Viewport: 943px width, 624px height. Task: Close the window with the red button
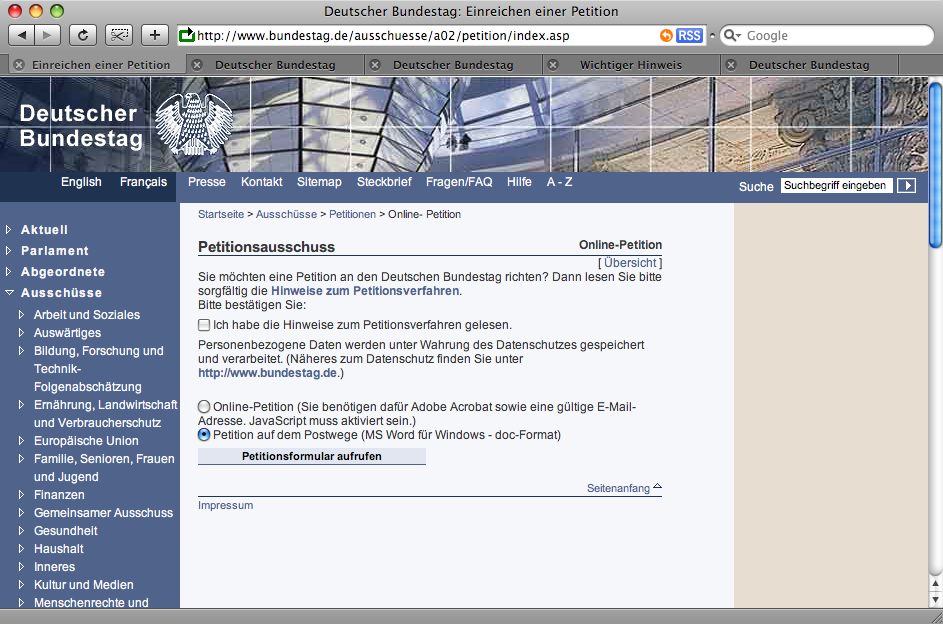tap(14, 11)
